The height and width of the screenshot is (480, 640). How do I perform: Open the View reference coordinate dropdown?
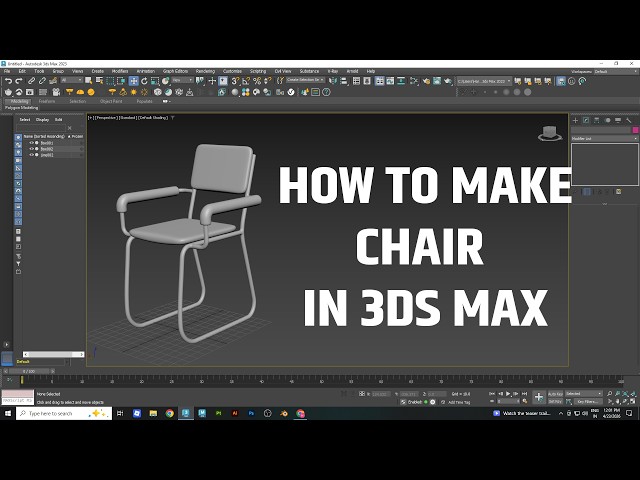click(x=182, y=80)
